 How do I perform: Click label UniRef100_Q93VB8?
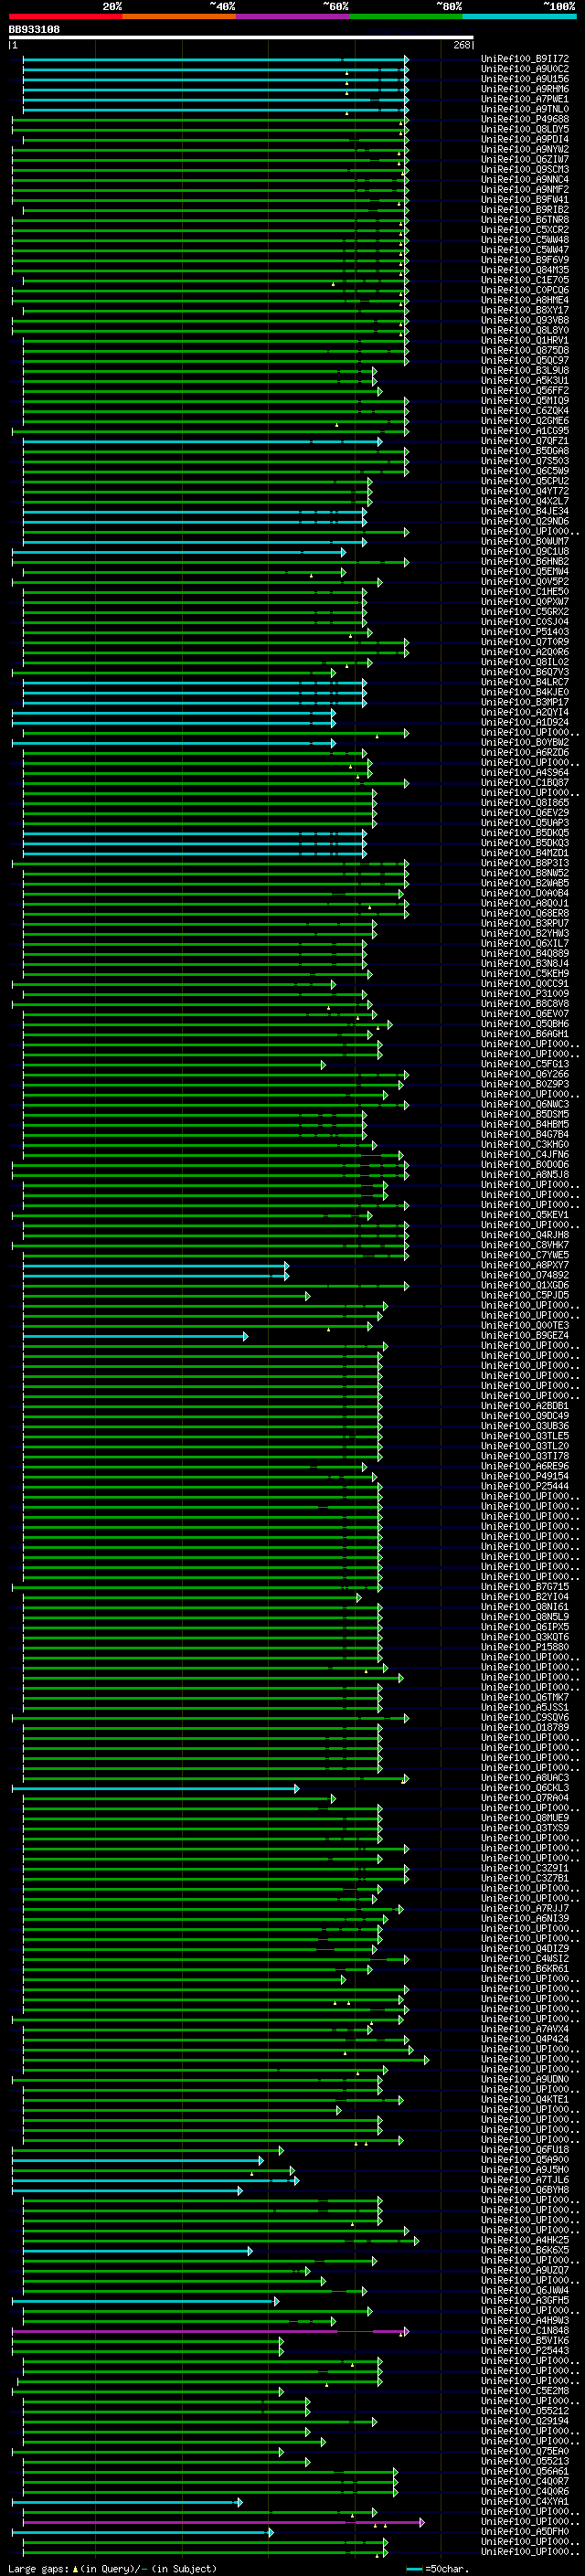[525, 320]
